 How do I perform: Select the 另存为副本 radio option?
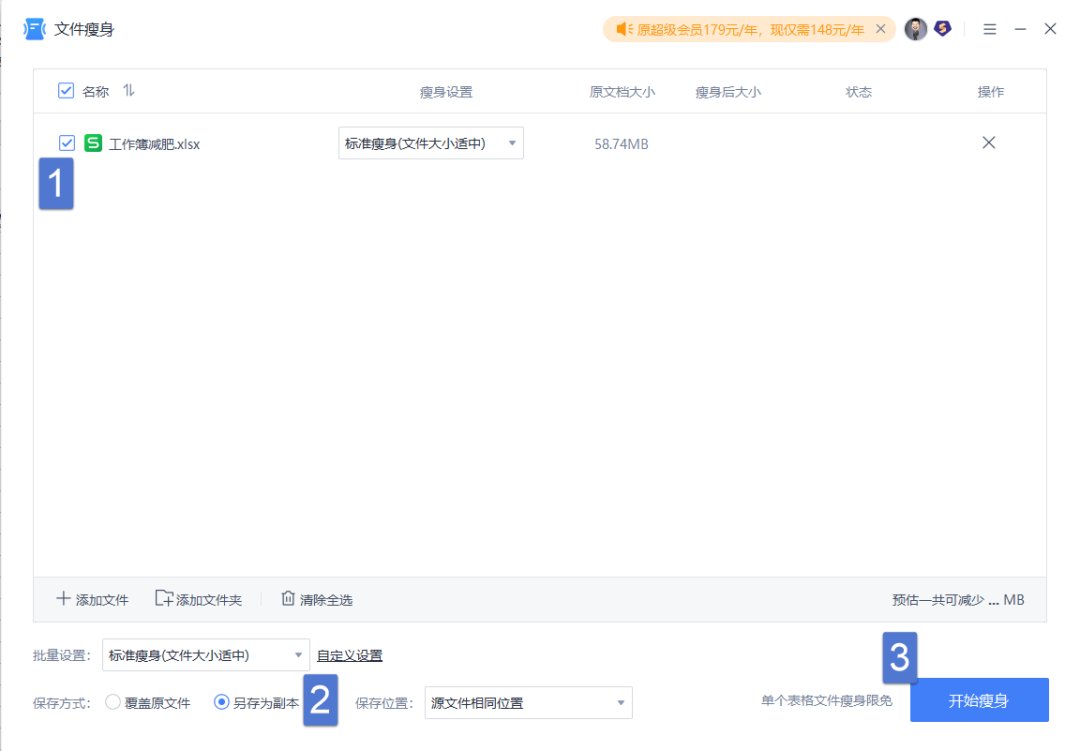[x=221, y=702]
